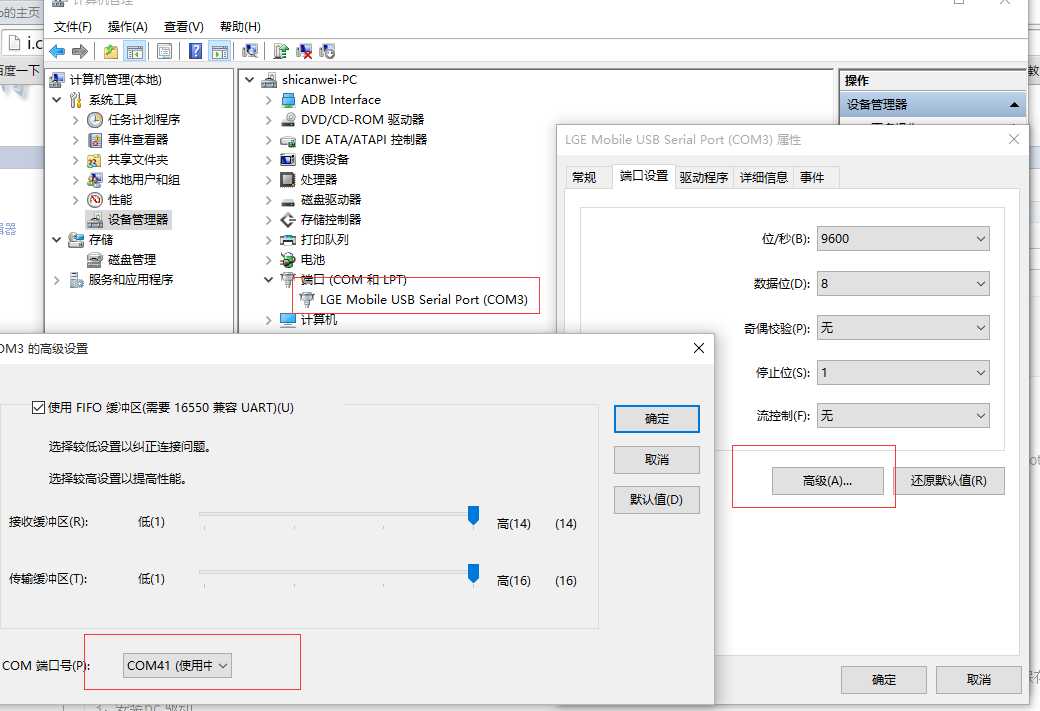This screenshot has width=1040, height=711.
Task: Open the COM 端口号 COM41 dropdown
Action: [x=177, y=665]
